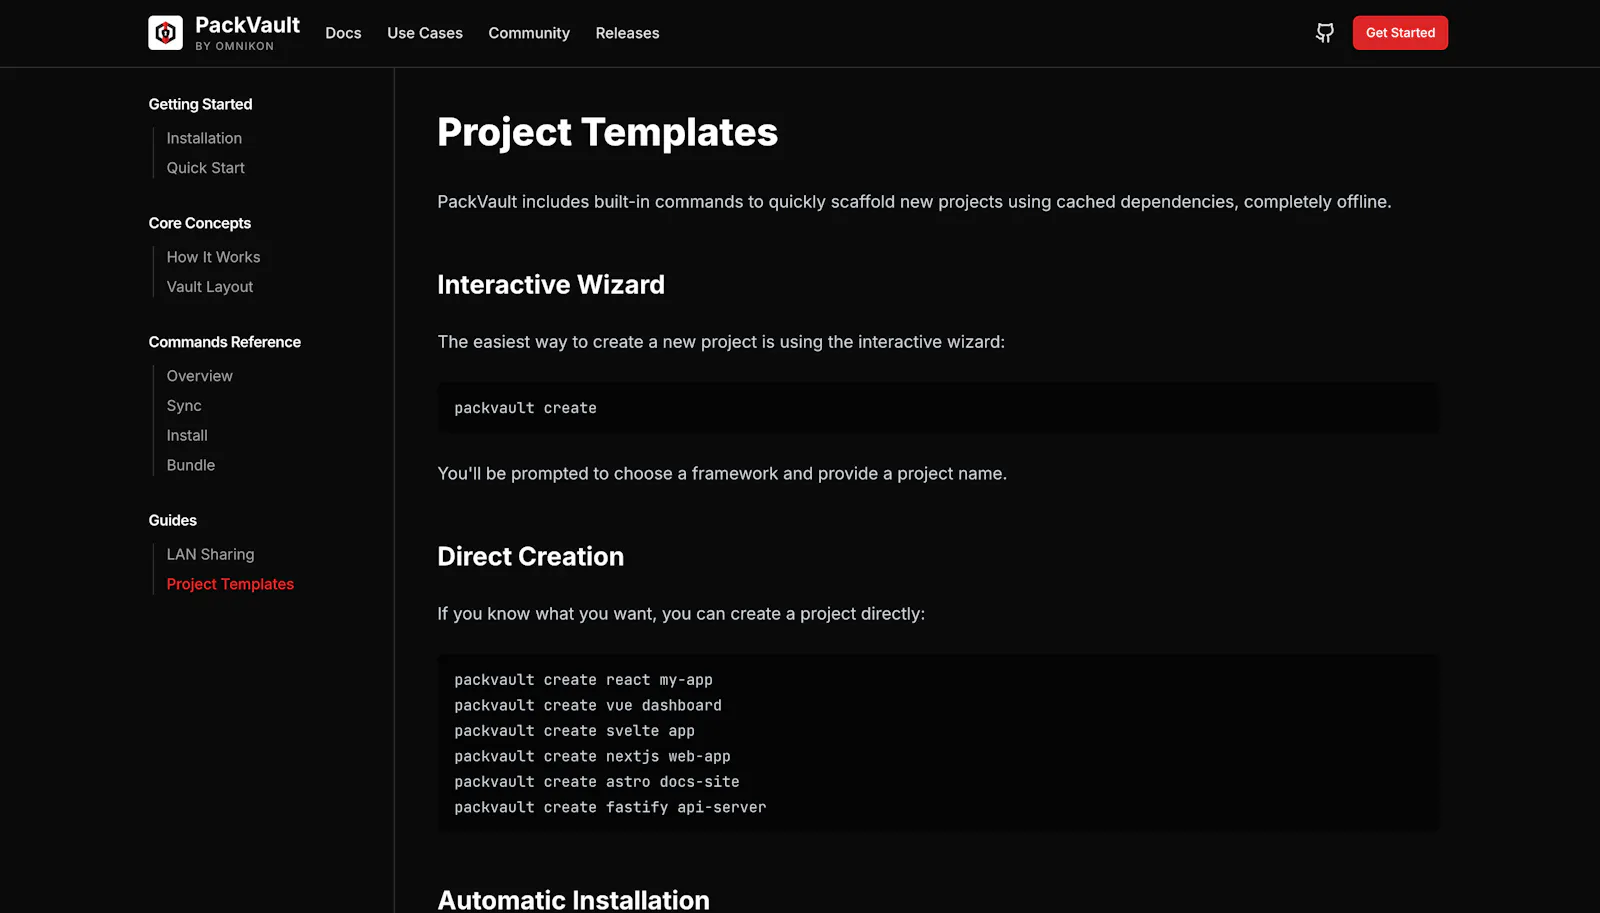Click the "packvault create react my-app" line

[x=583, y=680]
